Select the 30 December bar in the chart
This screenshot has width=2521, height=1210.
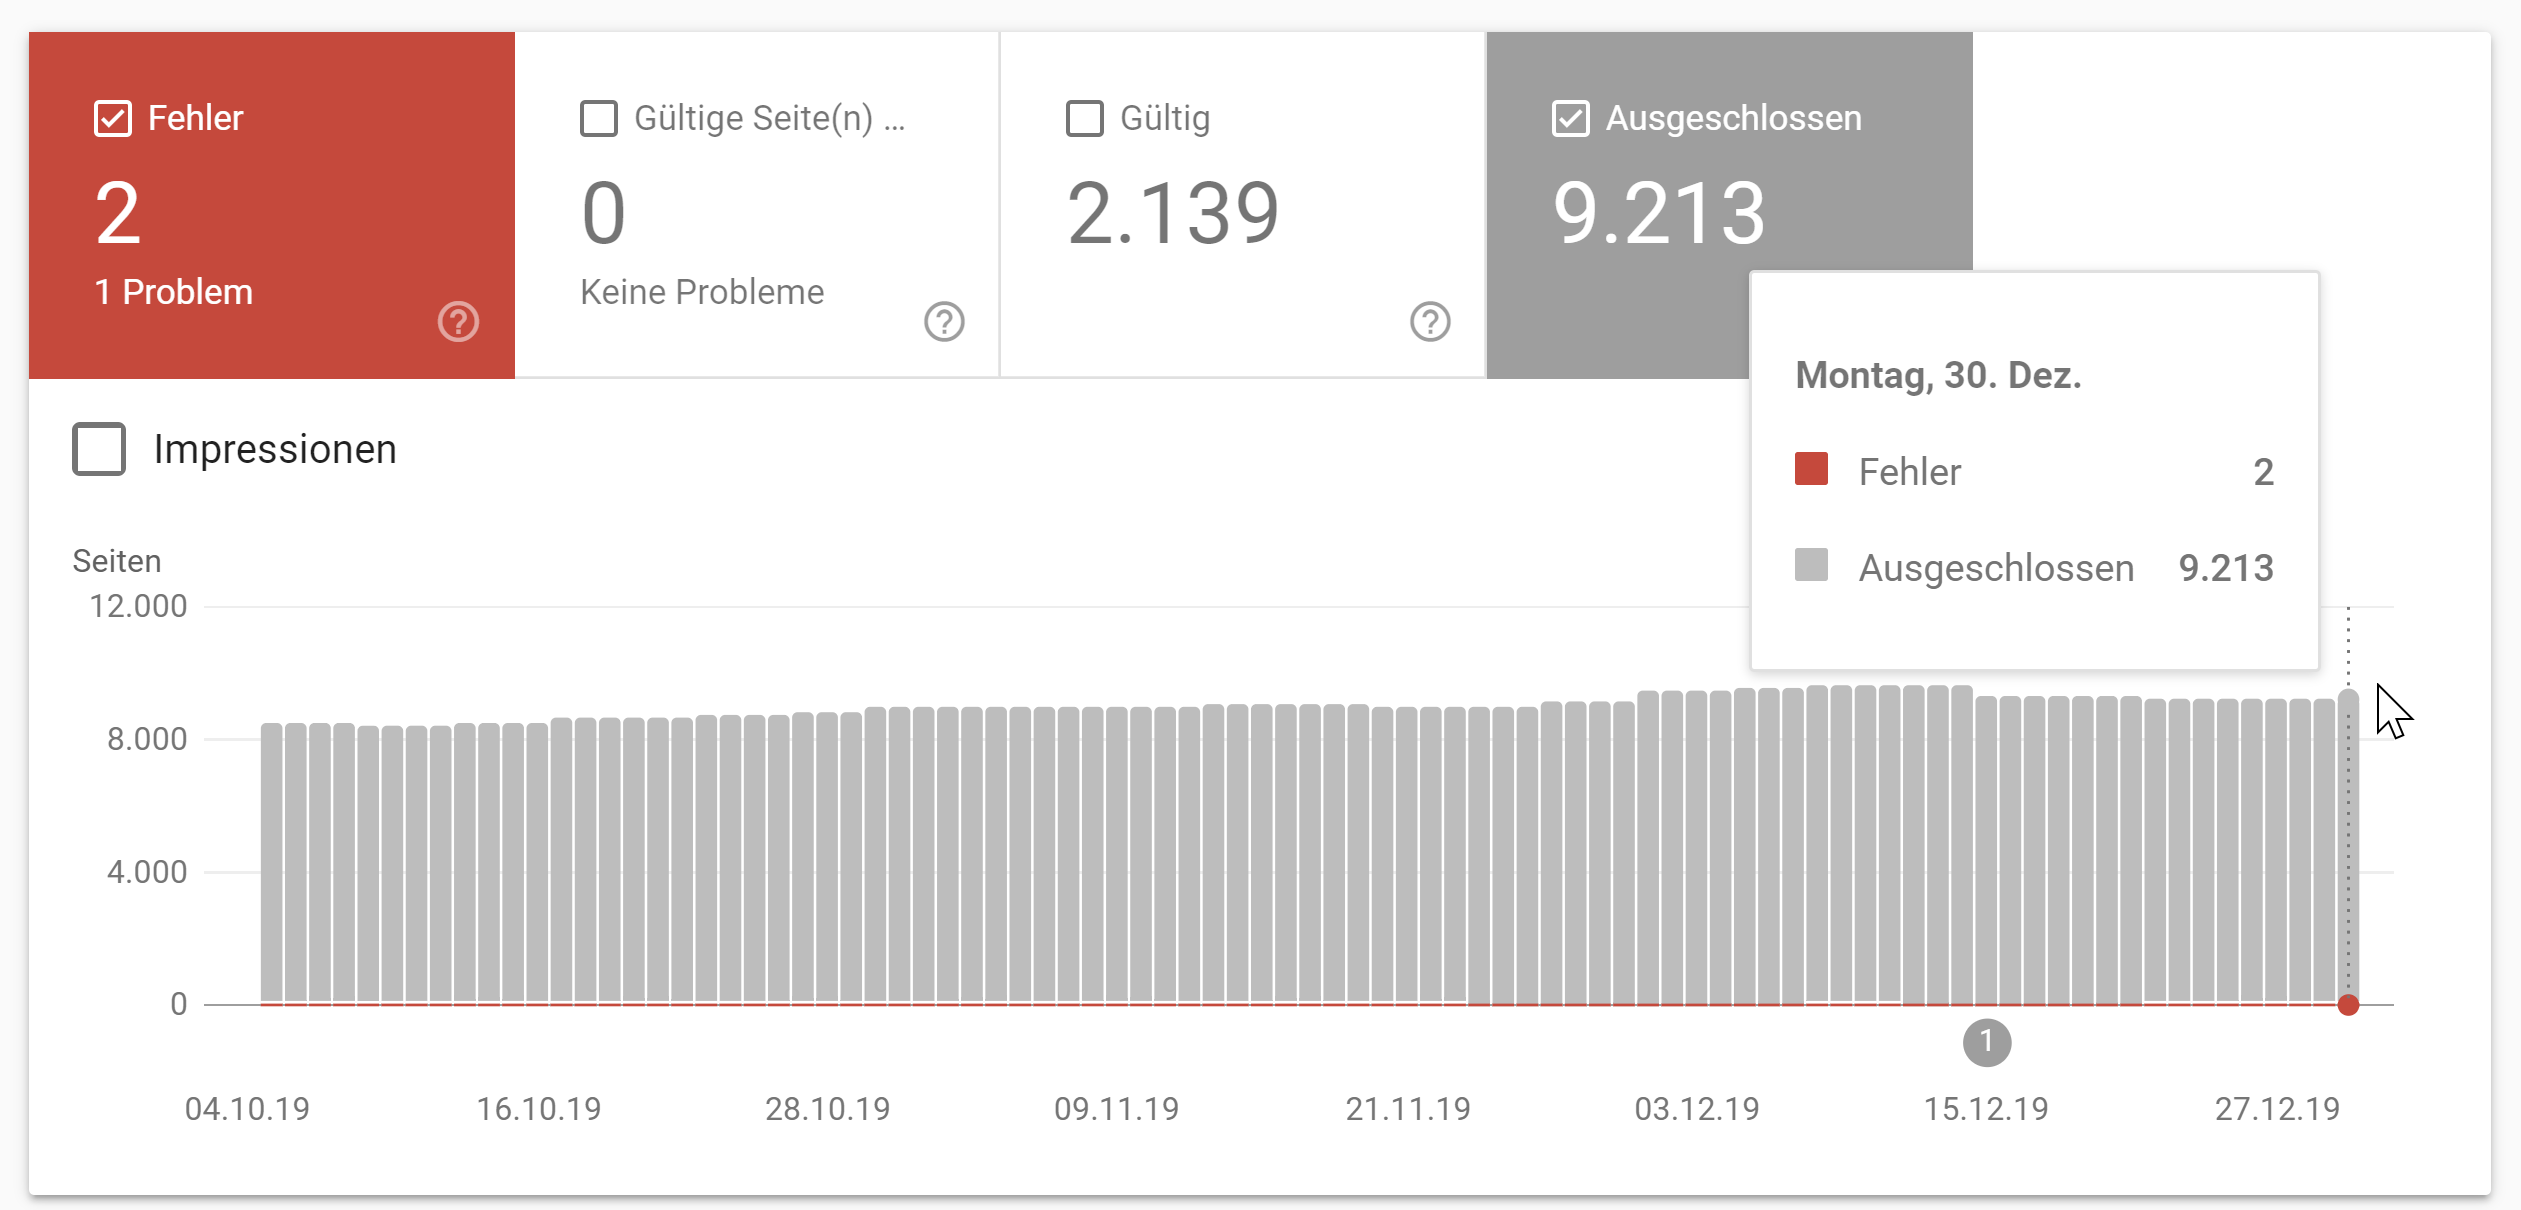pos(2347,850)
